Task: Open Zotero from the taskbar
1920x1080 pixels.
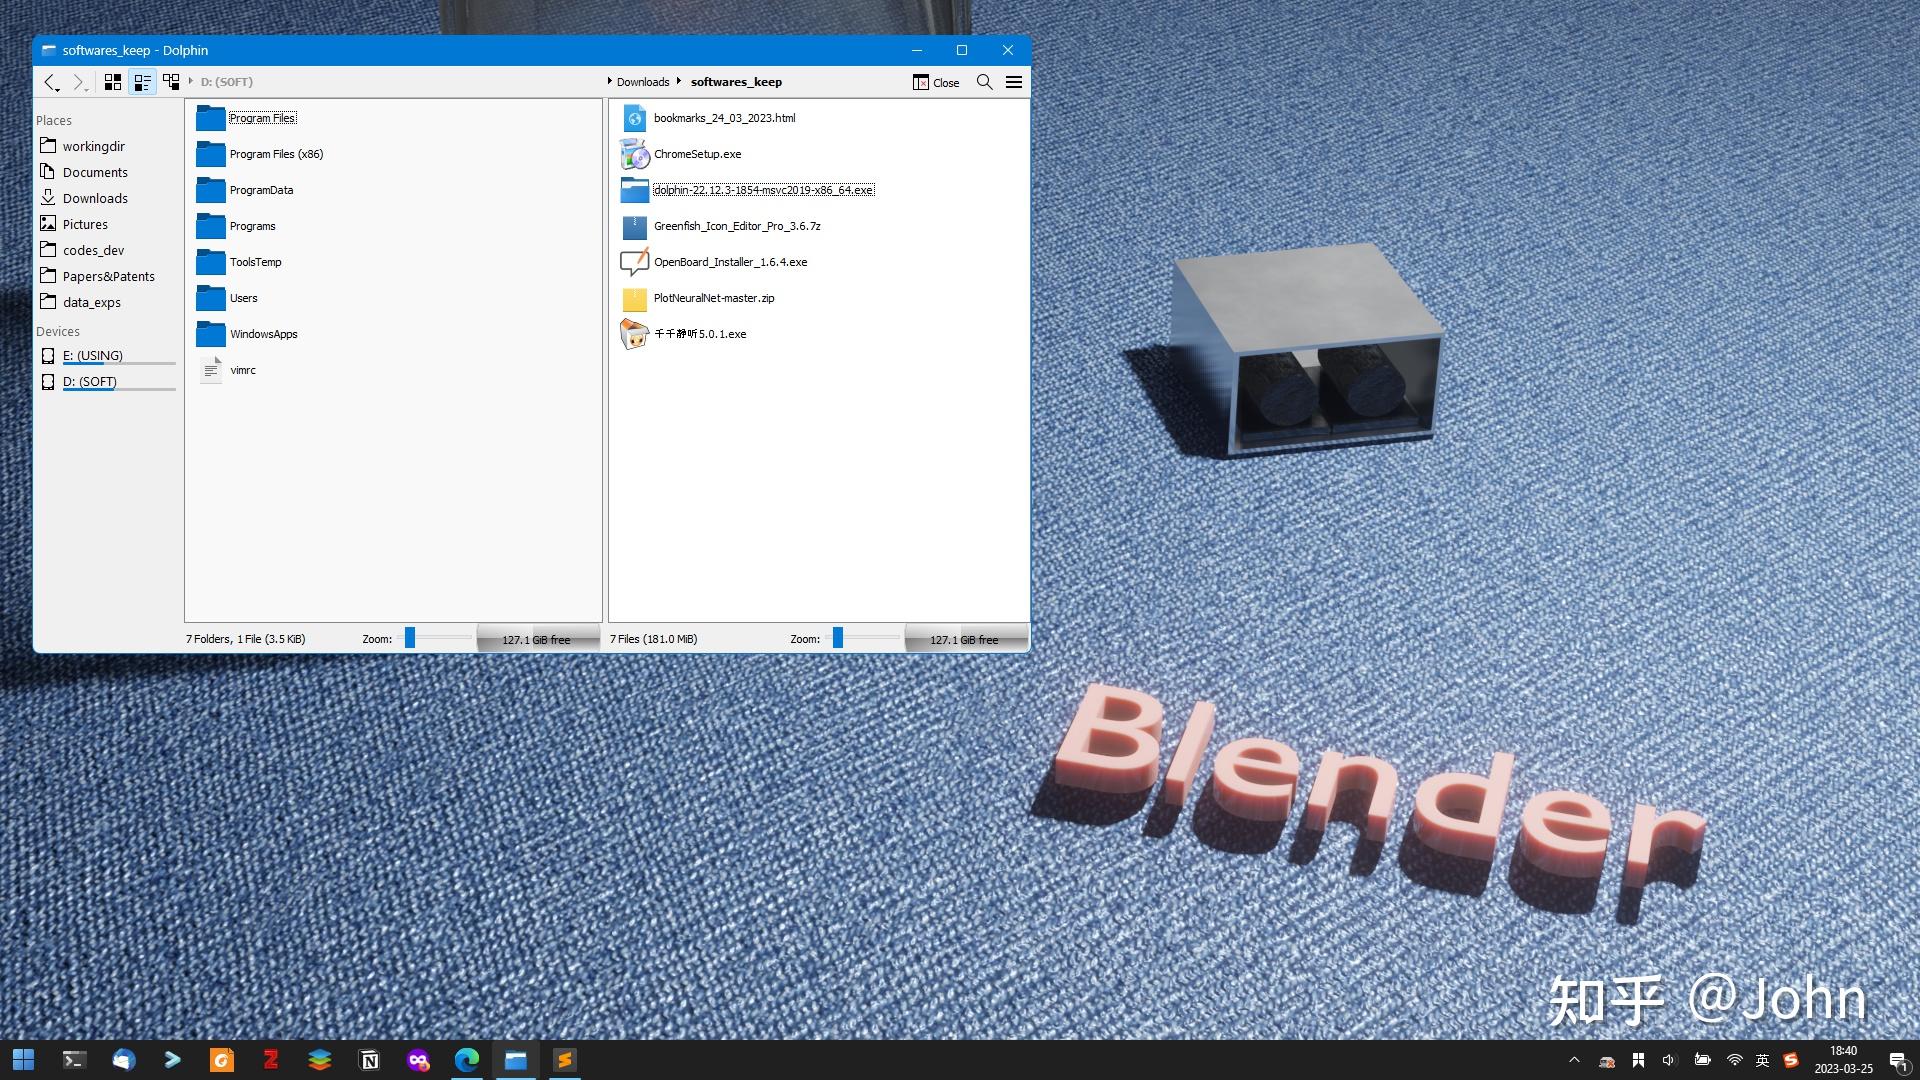Action: 270,1059
